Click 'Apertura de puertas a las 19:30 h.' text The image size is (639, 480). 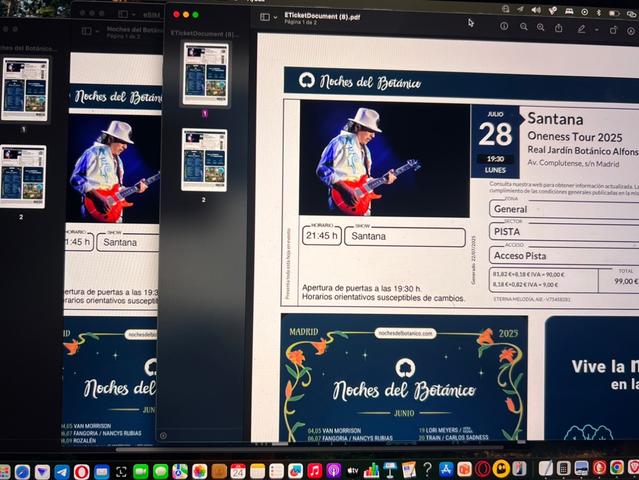[x=361, y=288]
